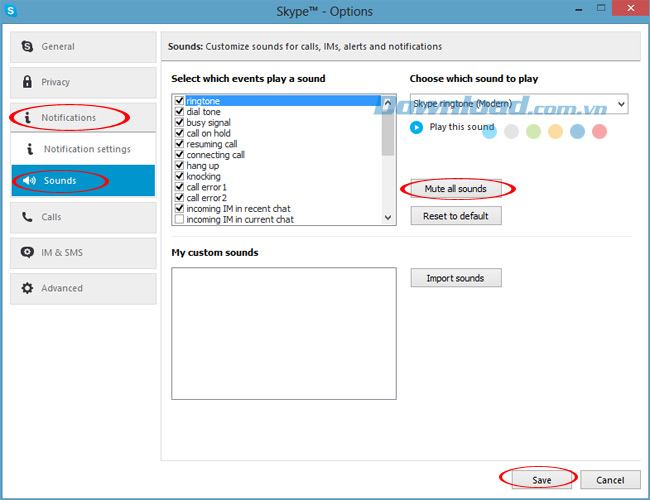Click the Notification settings info icon
The image size is (650, 500).
click(30, 149)
